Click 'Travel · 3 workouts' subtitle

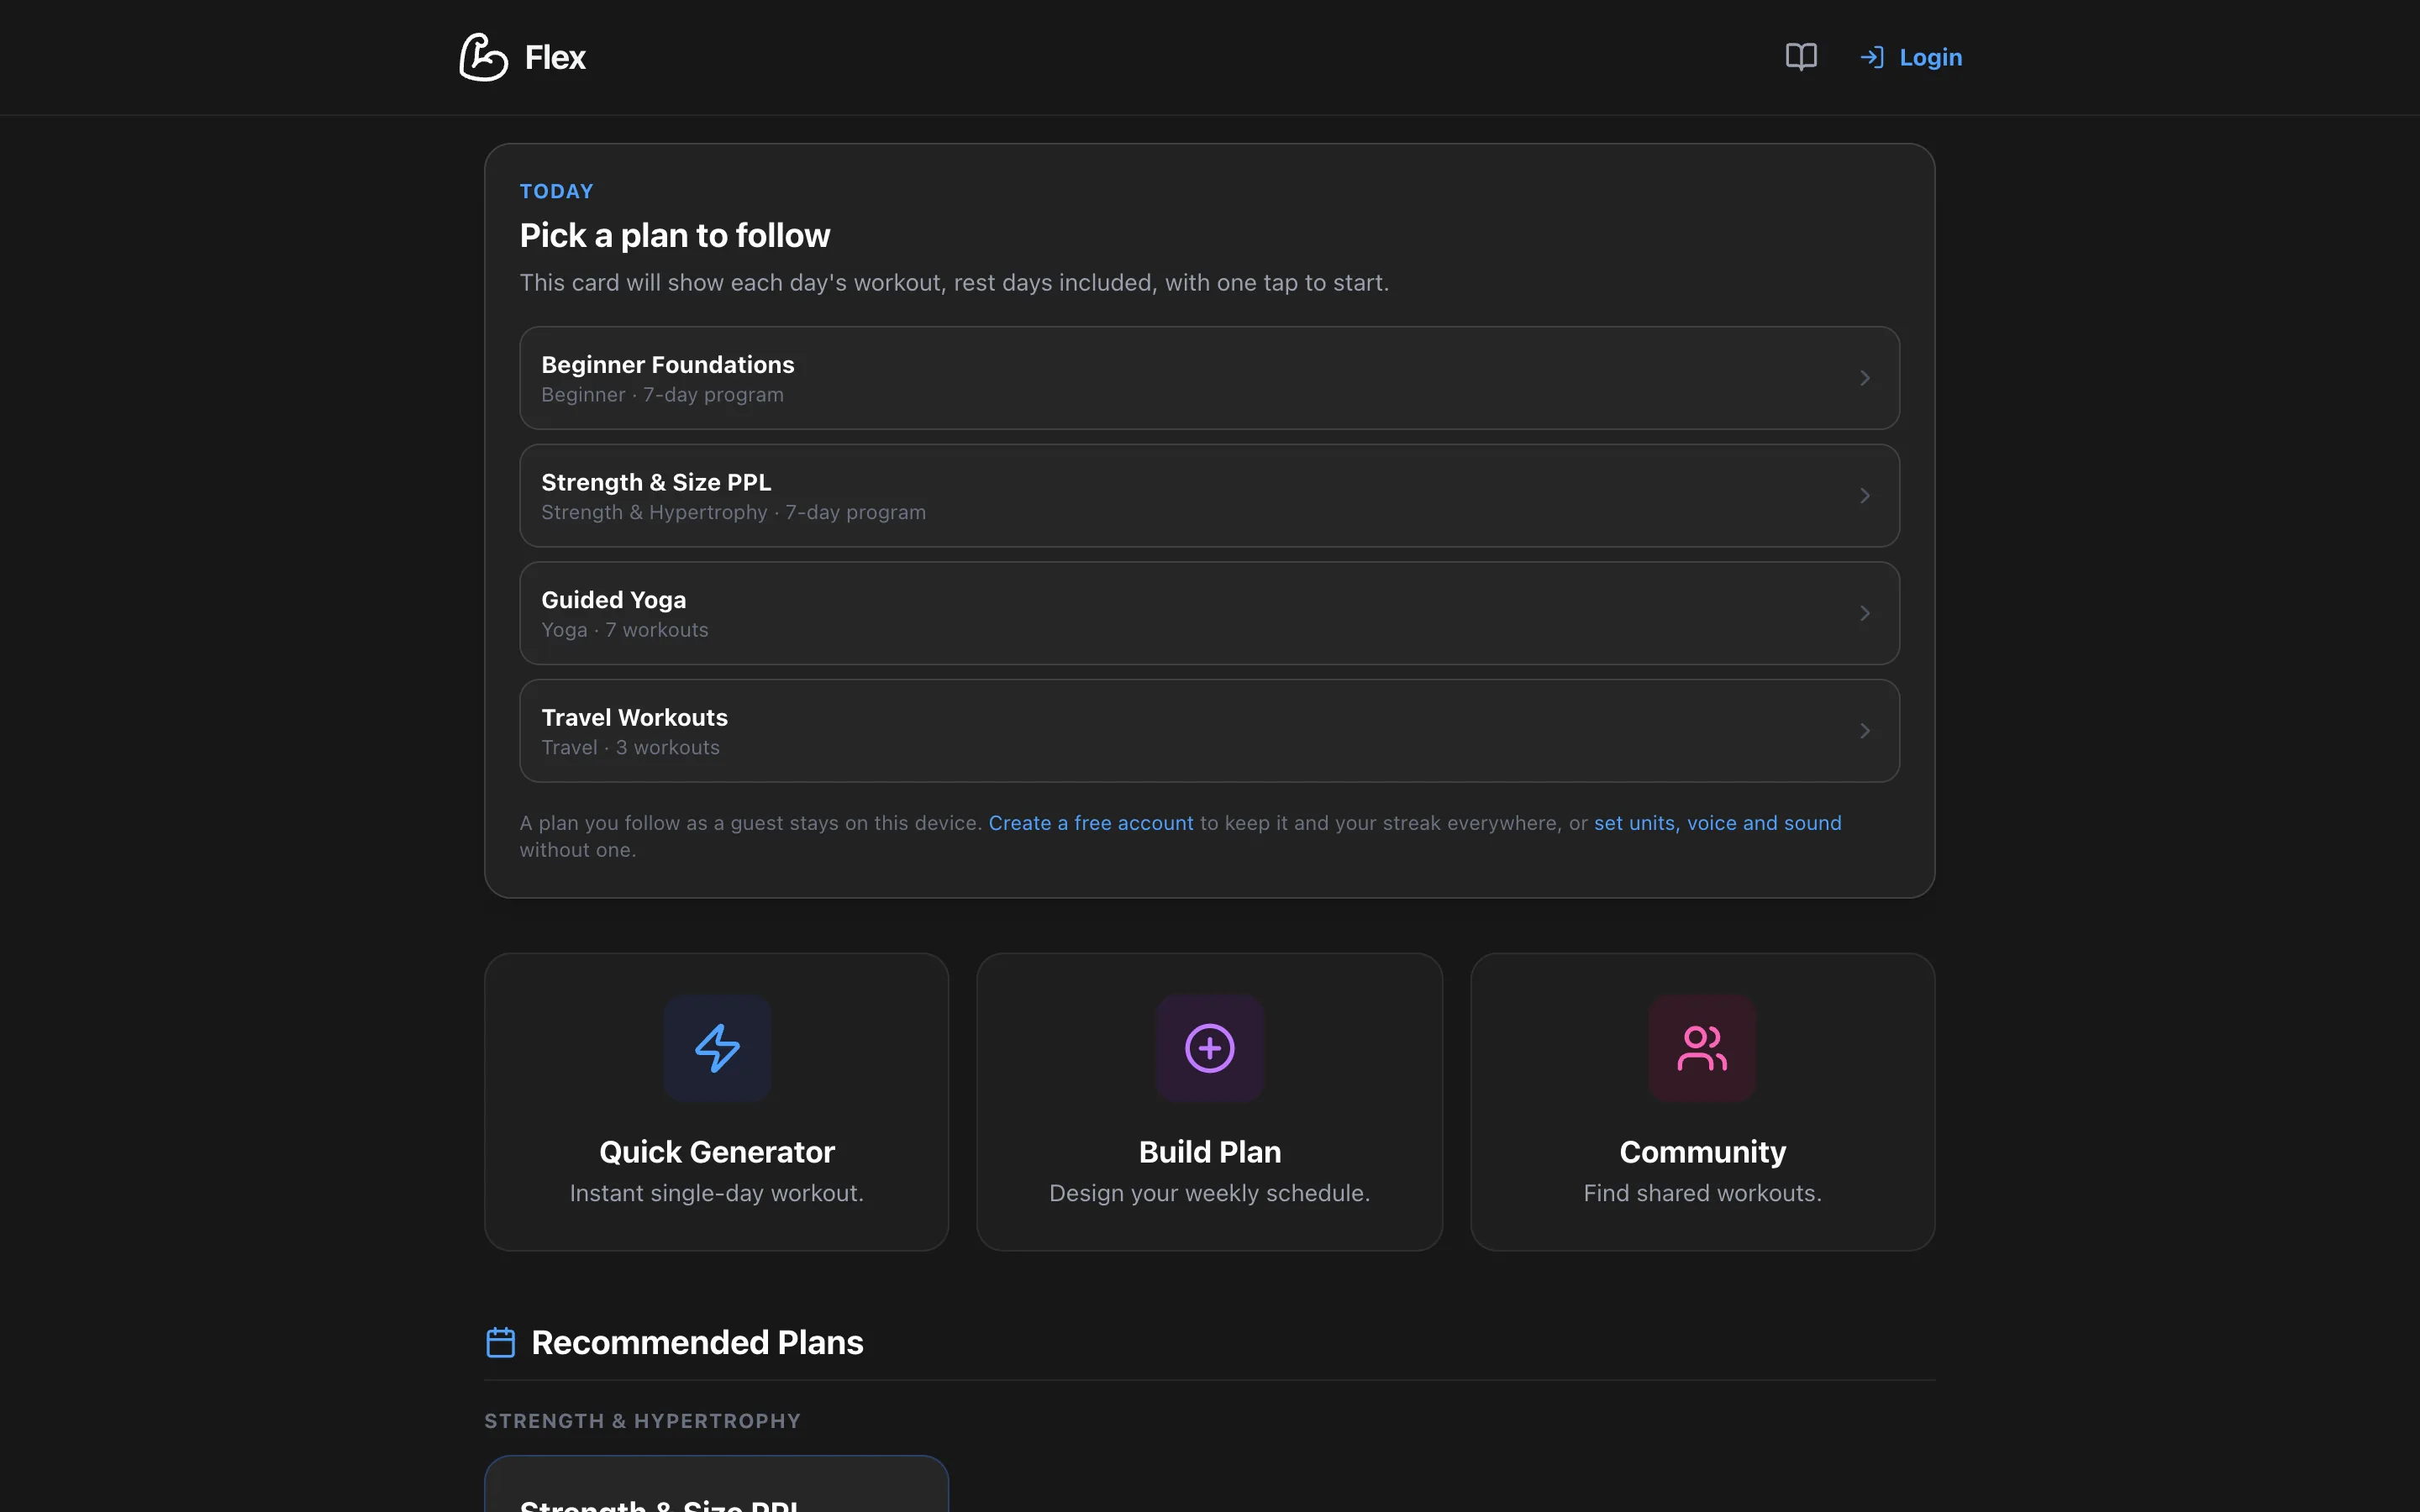[x=630, y=747]
